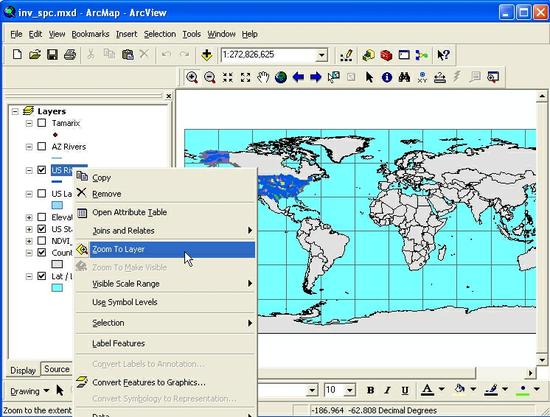Click the font color A swatch
Screen dimensions: 550x417
pos(427,390)
